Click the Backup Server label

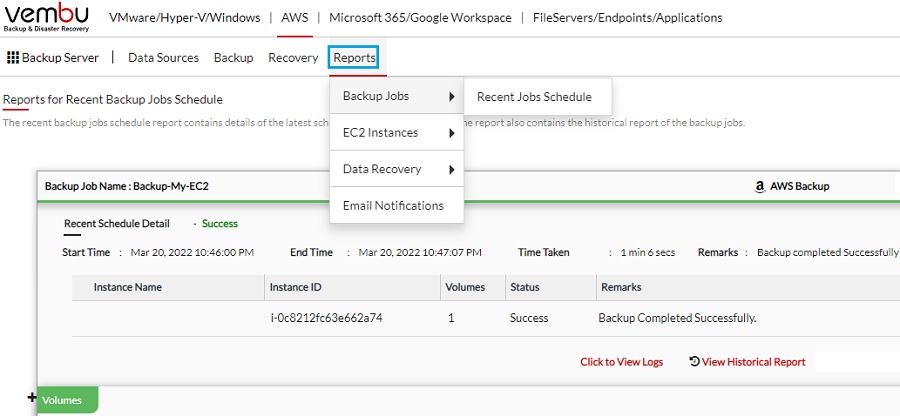[60, 57]
